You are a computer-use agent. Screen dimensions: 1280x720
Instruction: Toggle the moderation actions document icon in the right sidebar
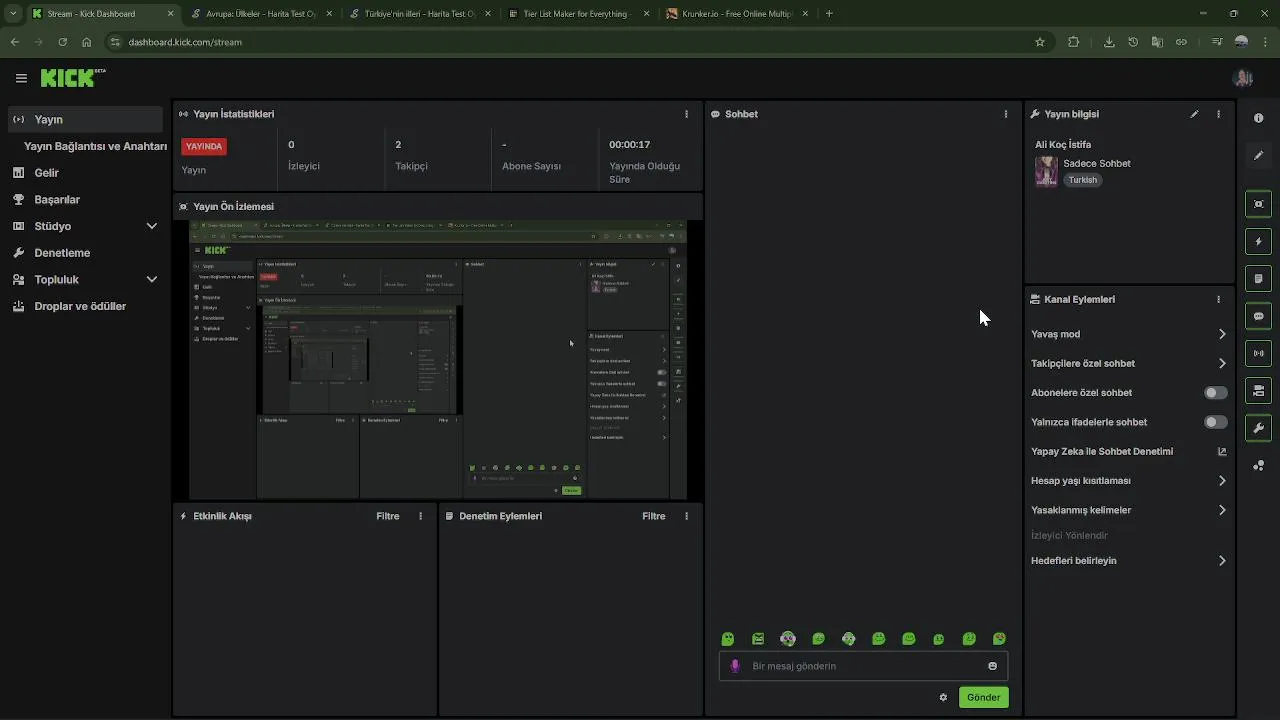[x=1258, y=278]
